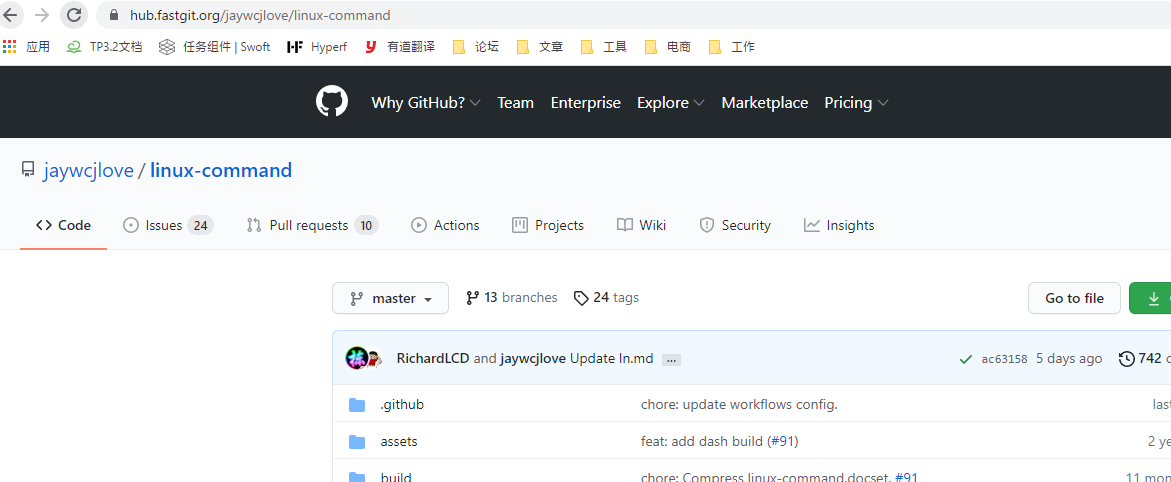Open the TP3.2文档 bookmark

tap(104, 46)
